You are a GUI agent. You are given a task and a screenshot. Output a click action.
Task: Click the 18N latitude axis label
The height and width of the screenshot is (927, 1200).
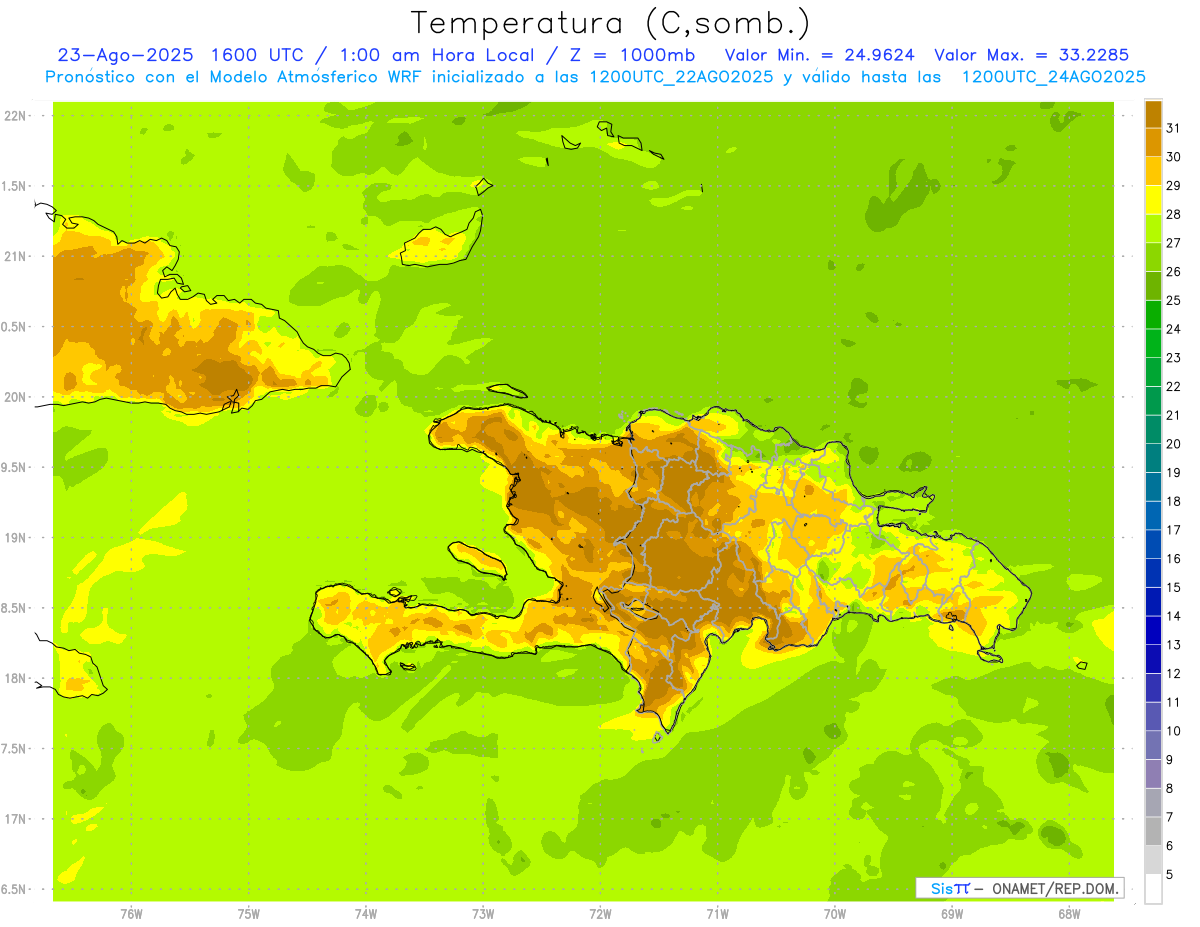[17, 679]
